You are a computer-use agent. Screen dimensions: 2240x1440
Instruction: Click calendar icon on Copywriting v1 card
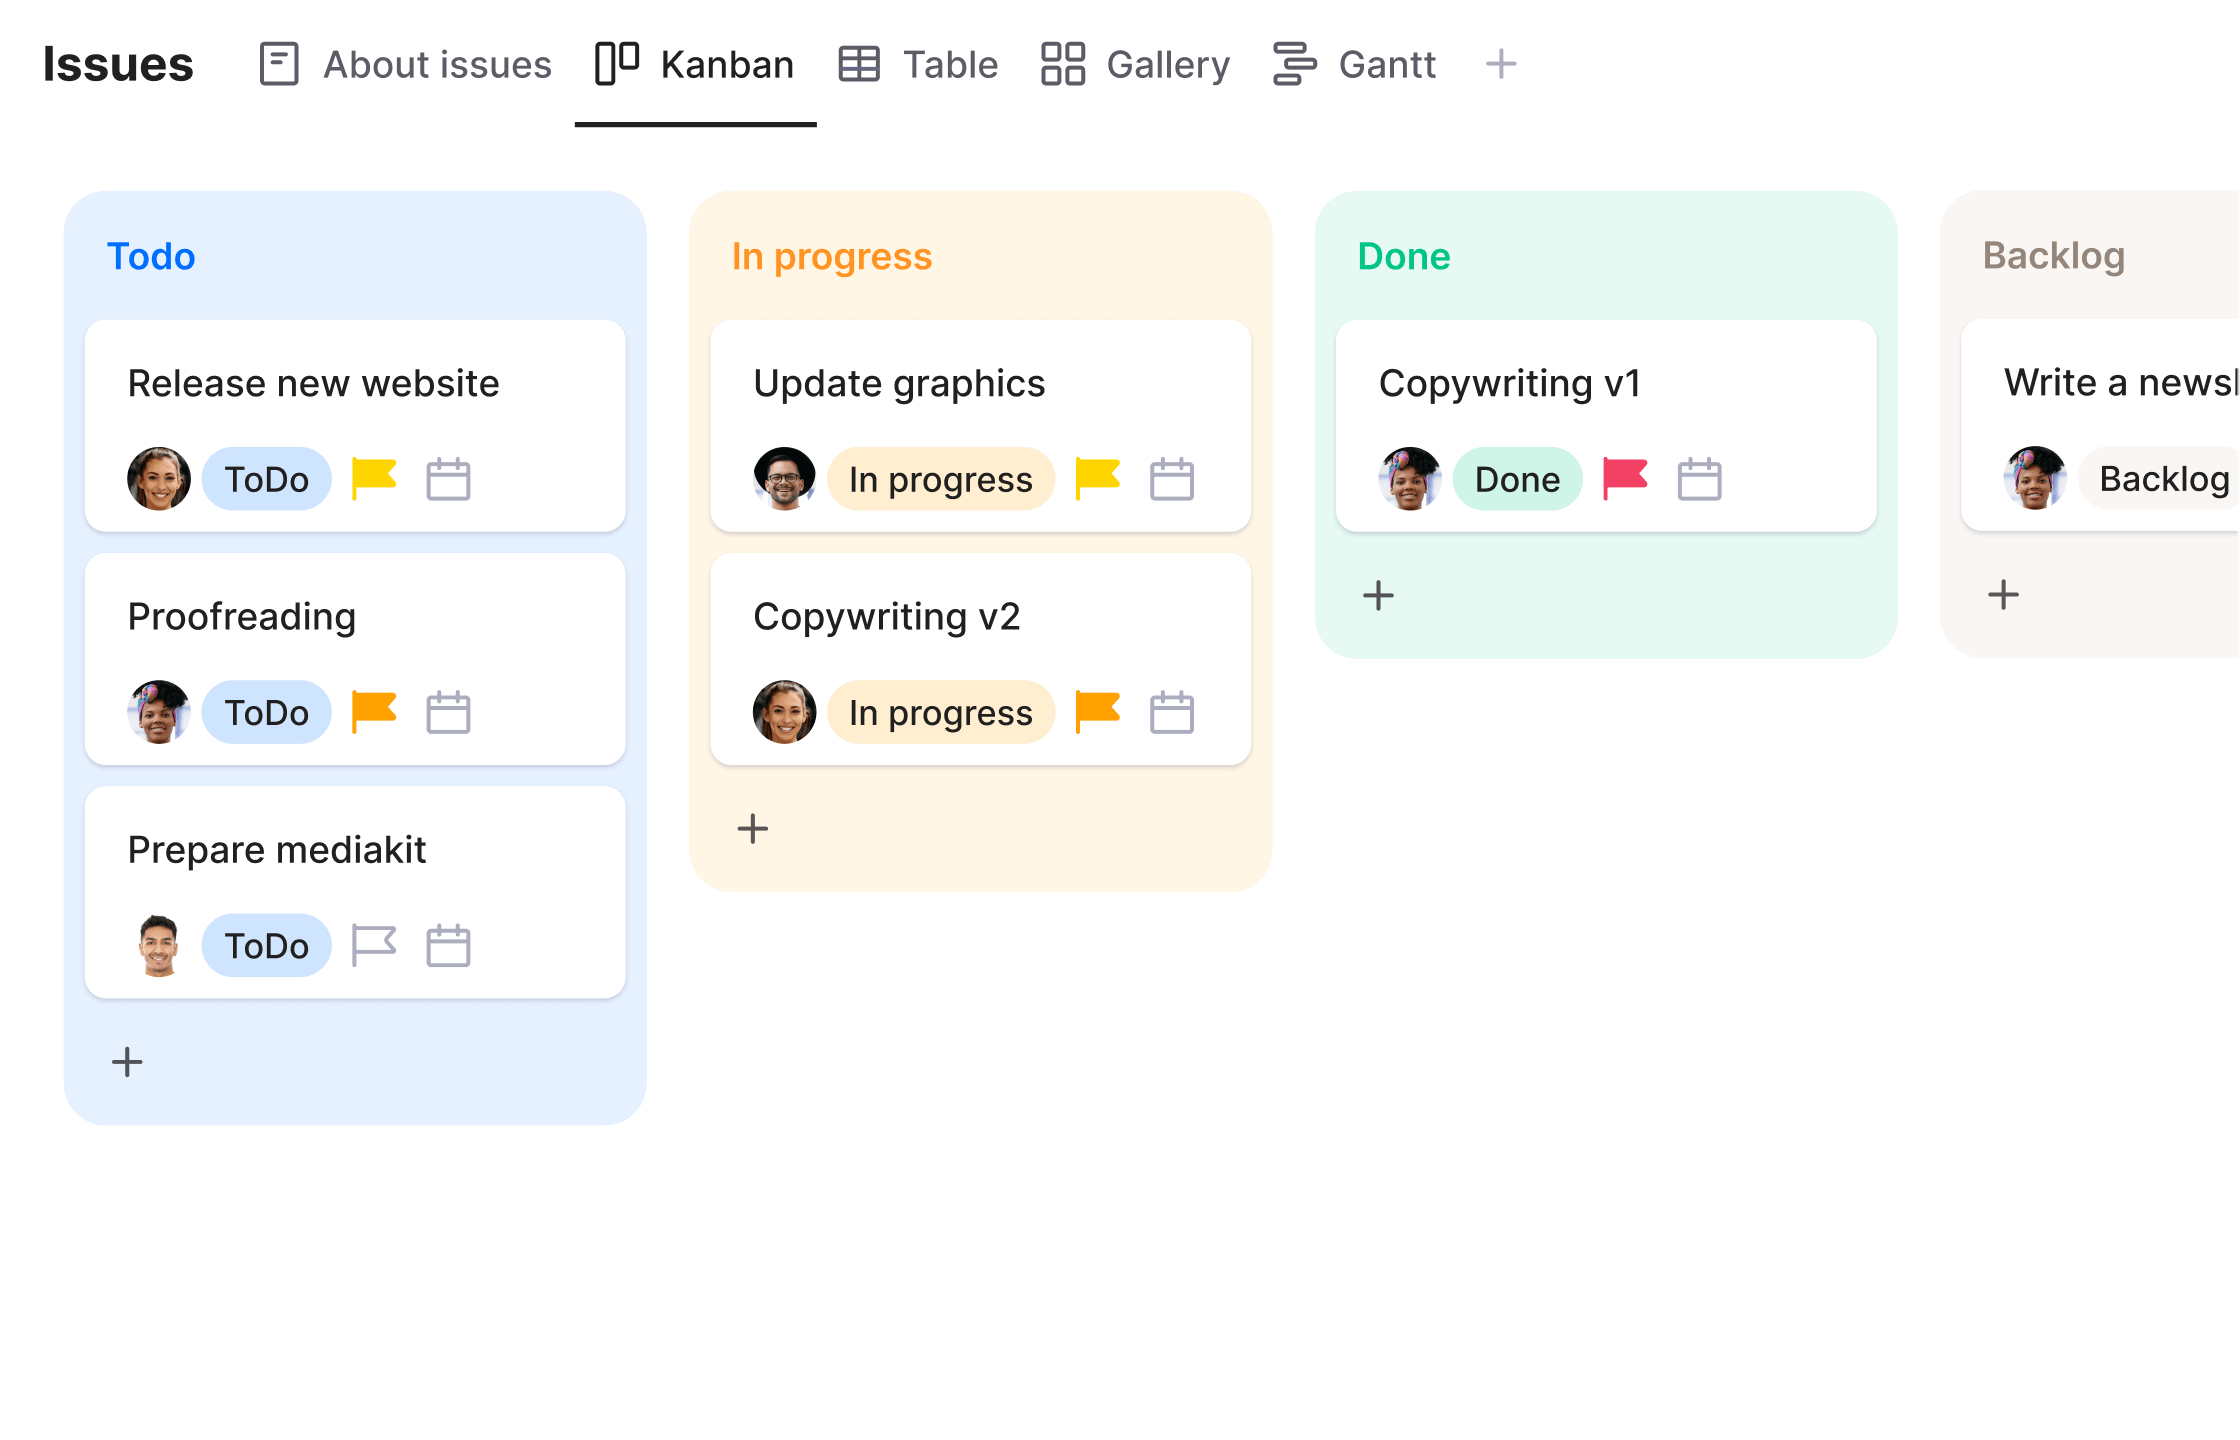[1699, 479]
